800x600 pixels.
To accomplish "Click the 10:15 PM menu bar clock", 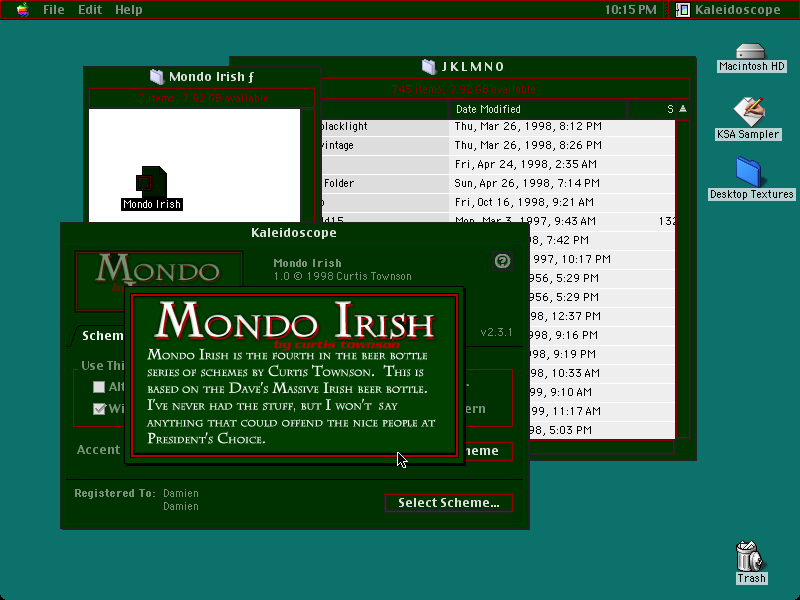I will tap(631, 10).
